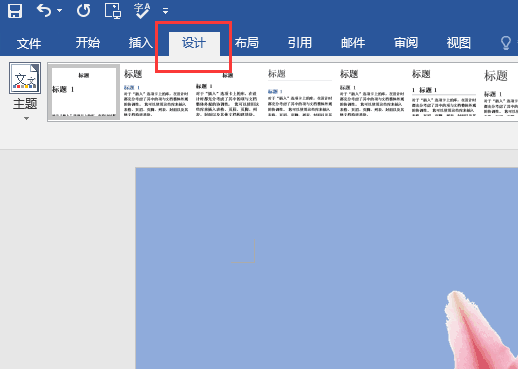Screen dimensions: 518x369
Task: Click the Redo/Repeat circular arrow icon
Action: point(83,11)
